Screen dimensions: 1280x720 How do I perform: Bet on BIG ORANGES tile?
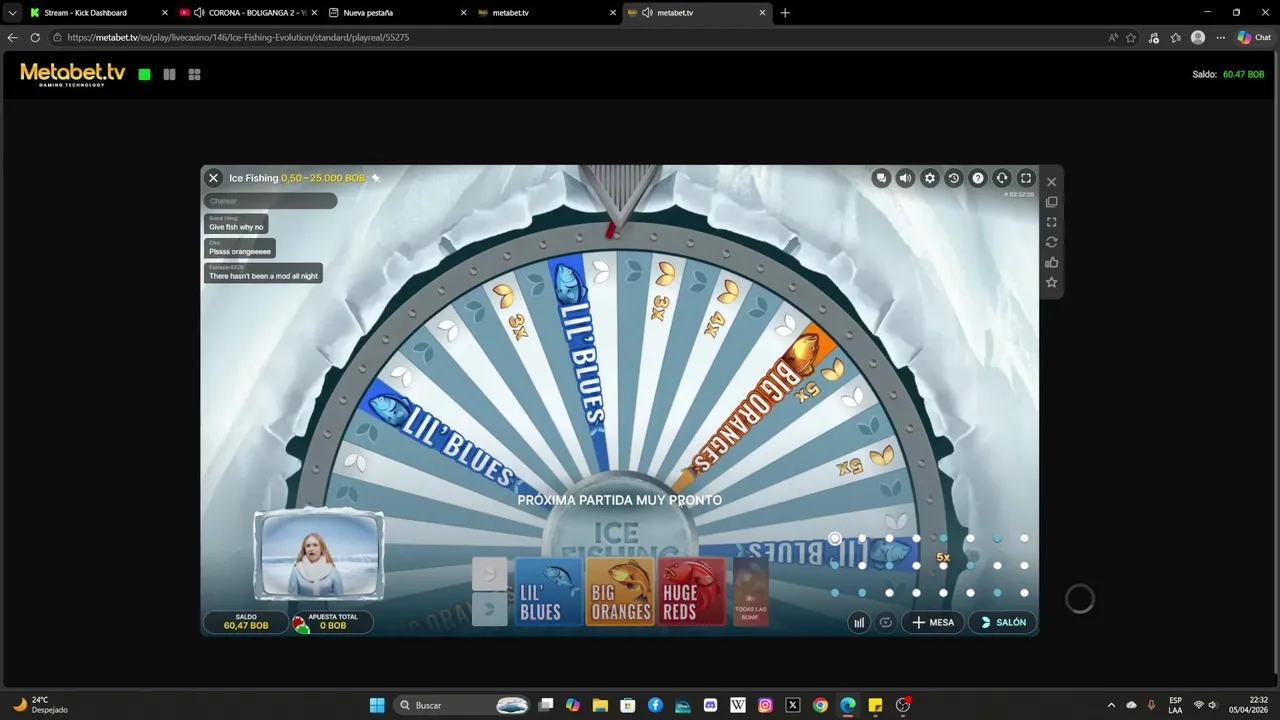tap(619, 592)
